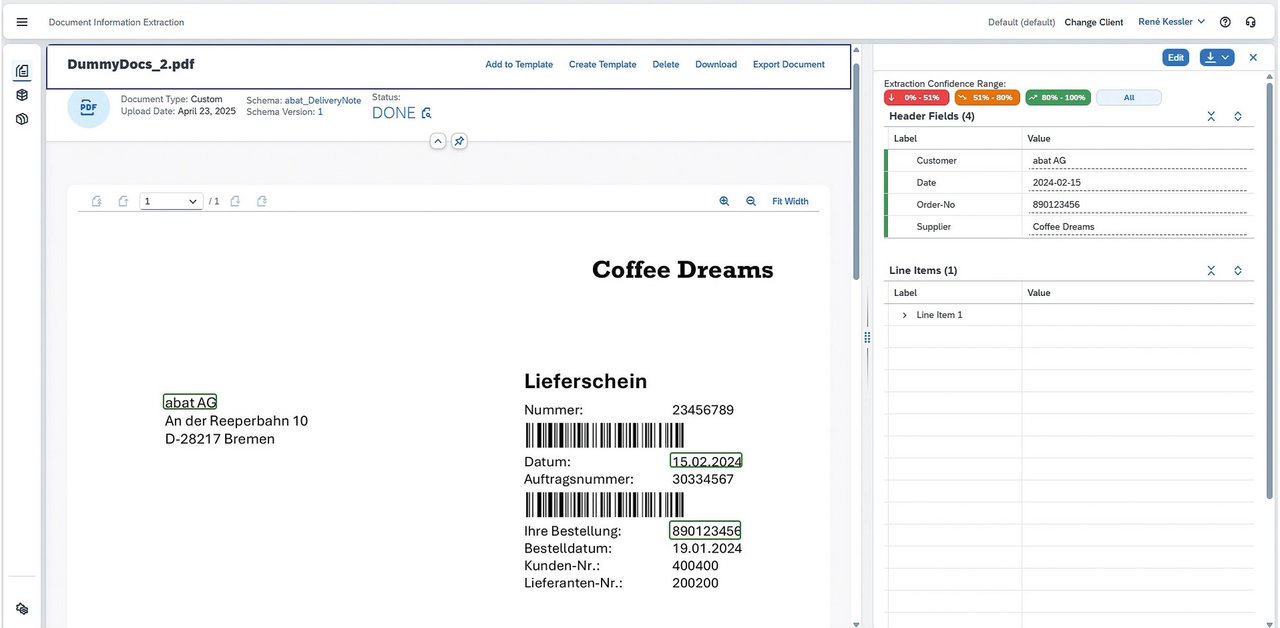Open the download split button arrow
1280x628 pixels.
[1226, 58]
